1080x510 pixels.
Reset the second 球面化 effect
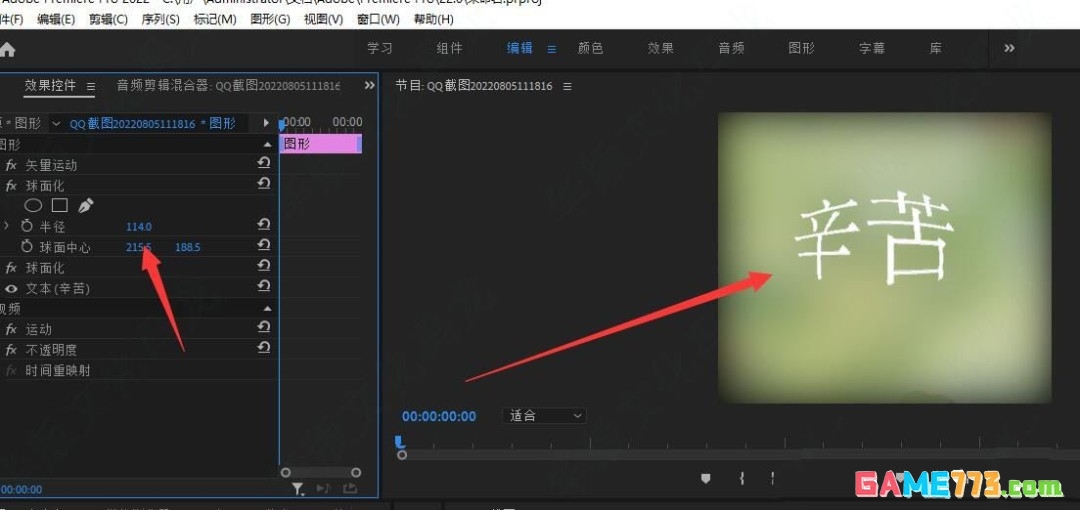pyautogui.click(x=263, y=265)
